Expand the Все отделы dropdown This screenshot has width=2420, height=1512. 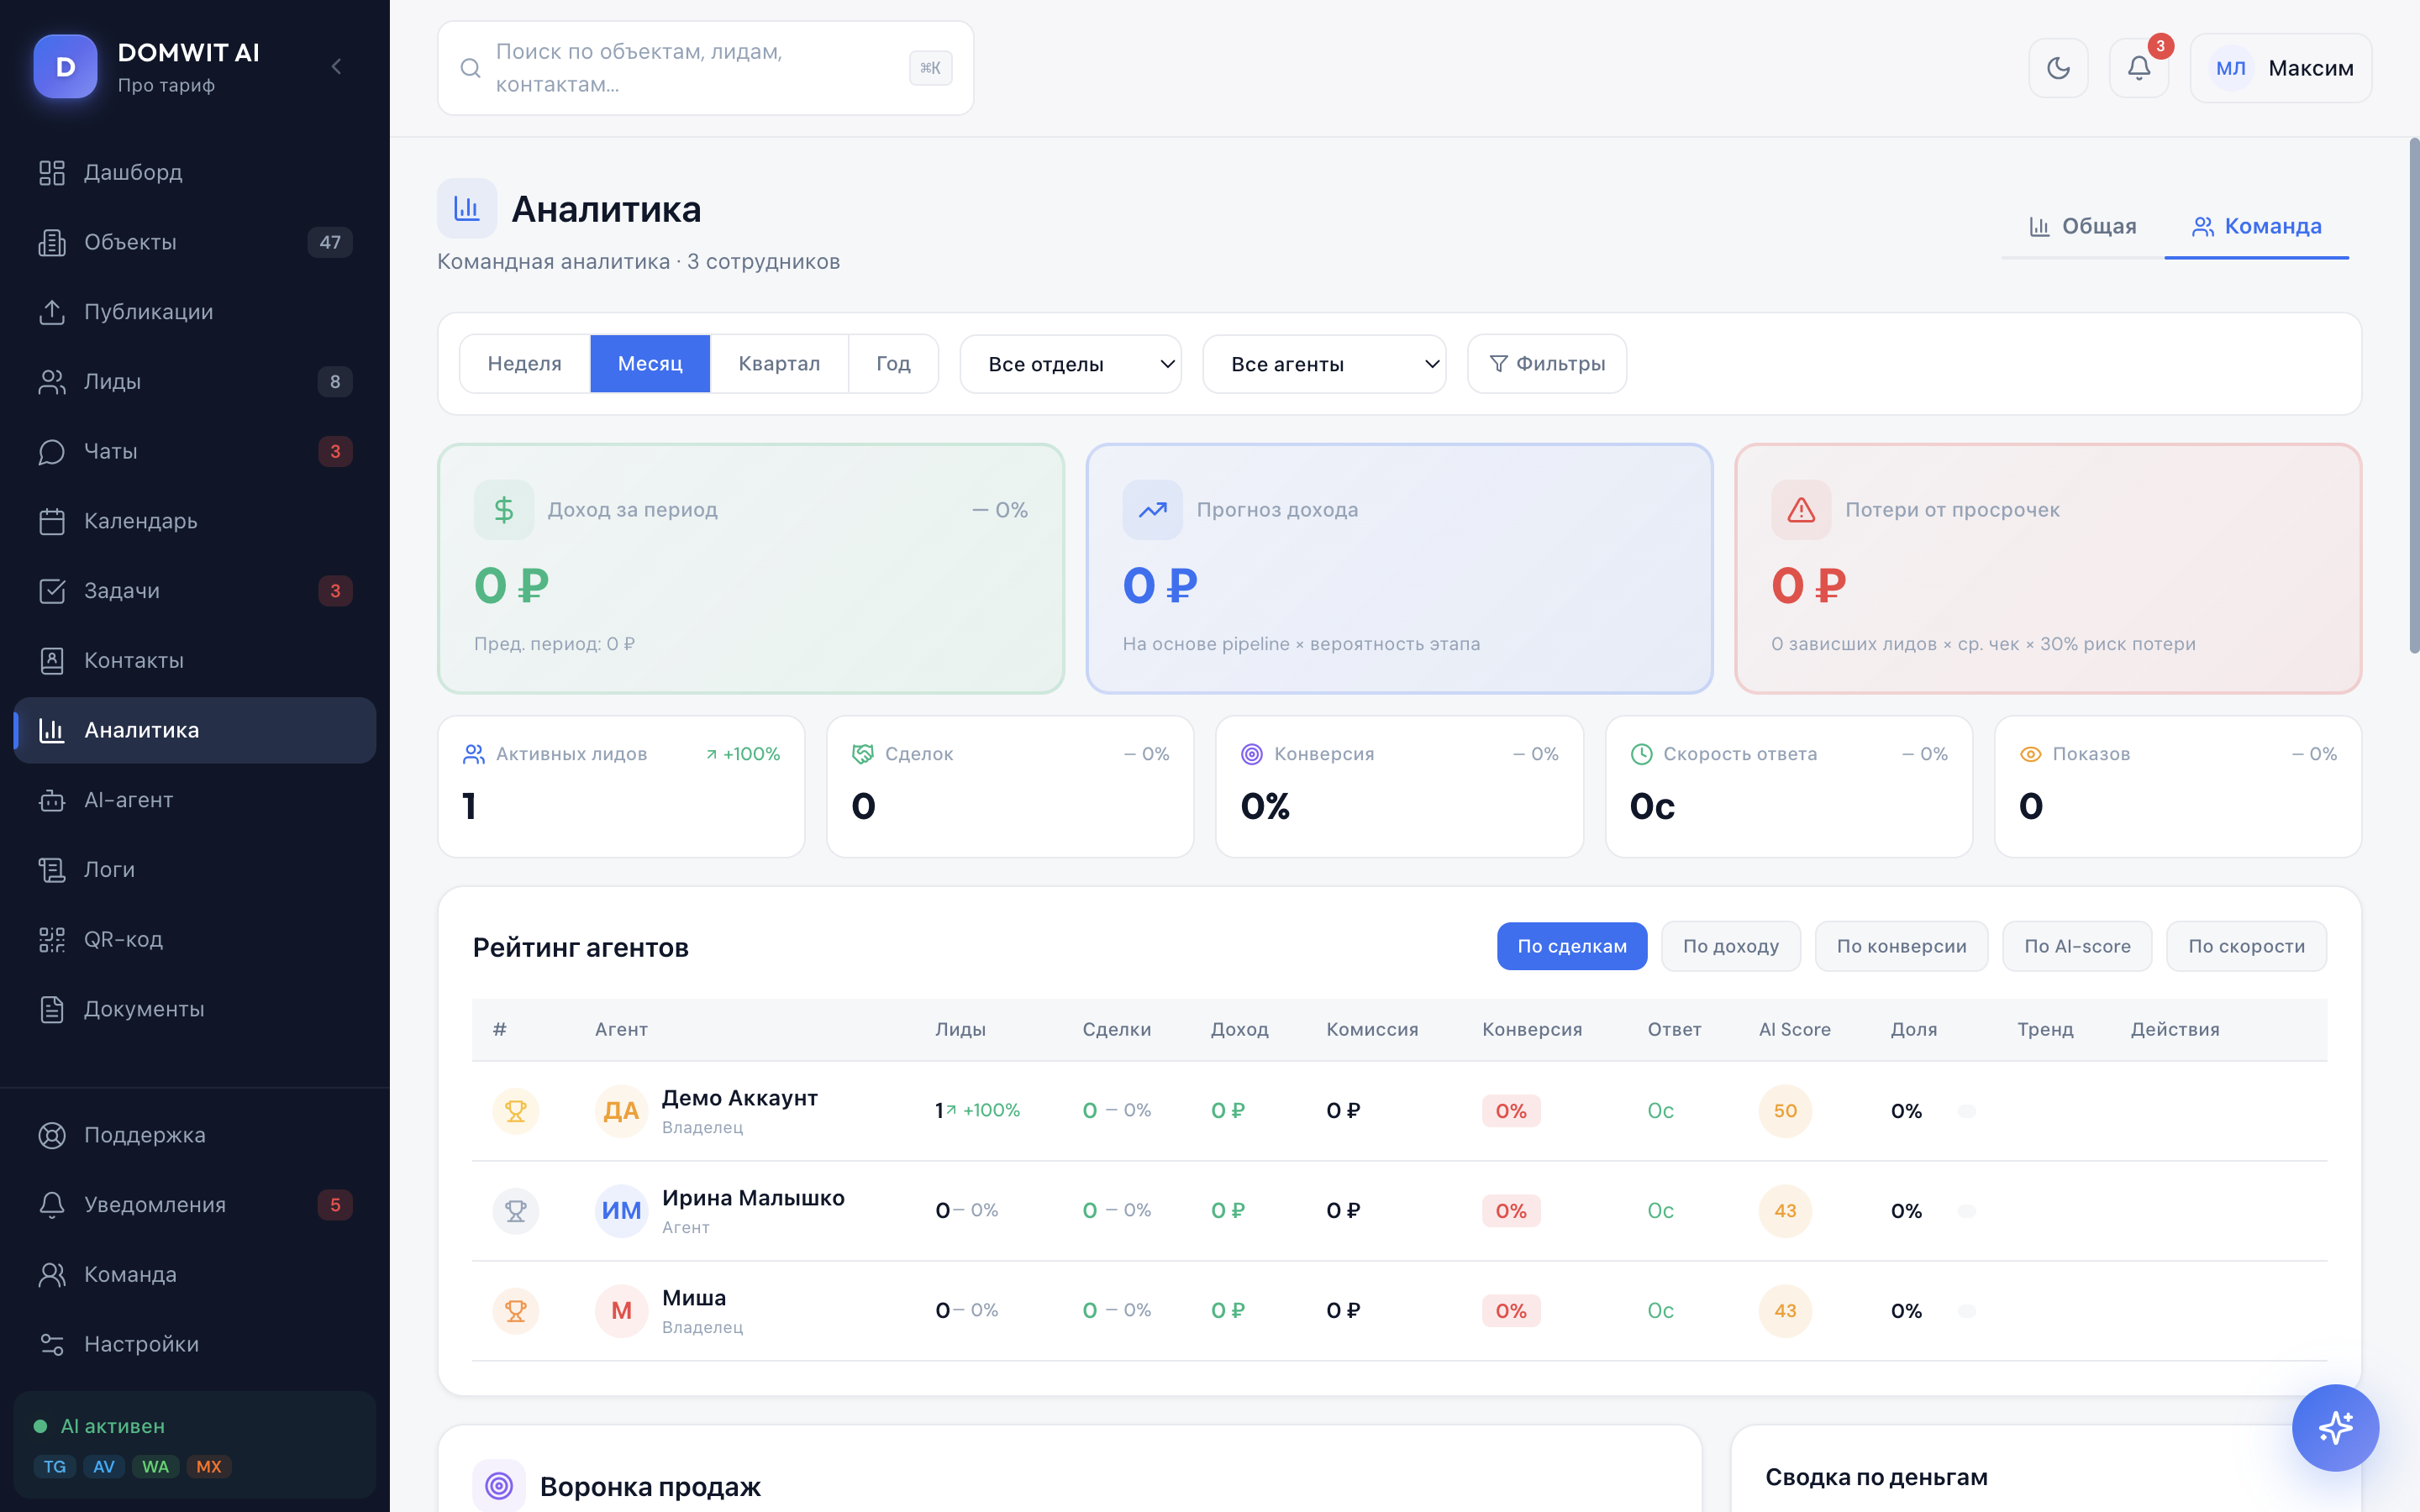[x=1069, y=363]
